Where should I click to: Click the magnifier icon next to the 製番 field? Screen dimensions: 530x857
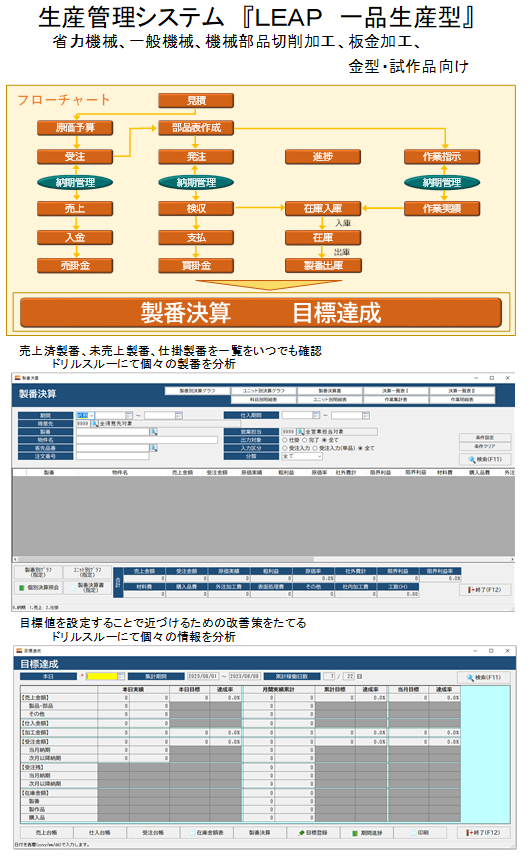click(154, 432)
